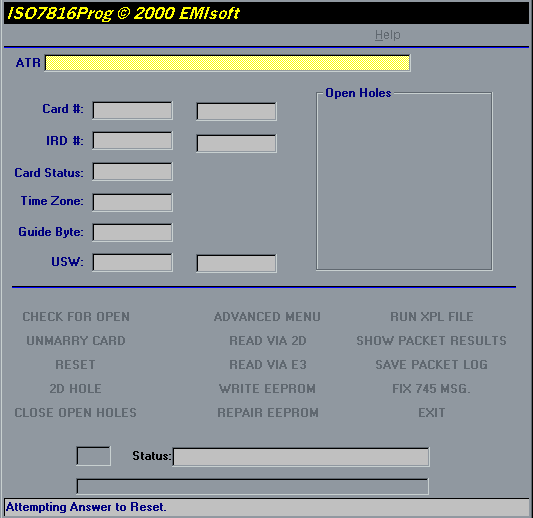Focus the first Card # field
Image resolution: width=533 pixels, height=518 pixels.
[132, 110]
